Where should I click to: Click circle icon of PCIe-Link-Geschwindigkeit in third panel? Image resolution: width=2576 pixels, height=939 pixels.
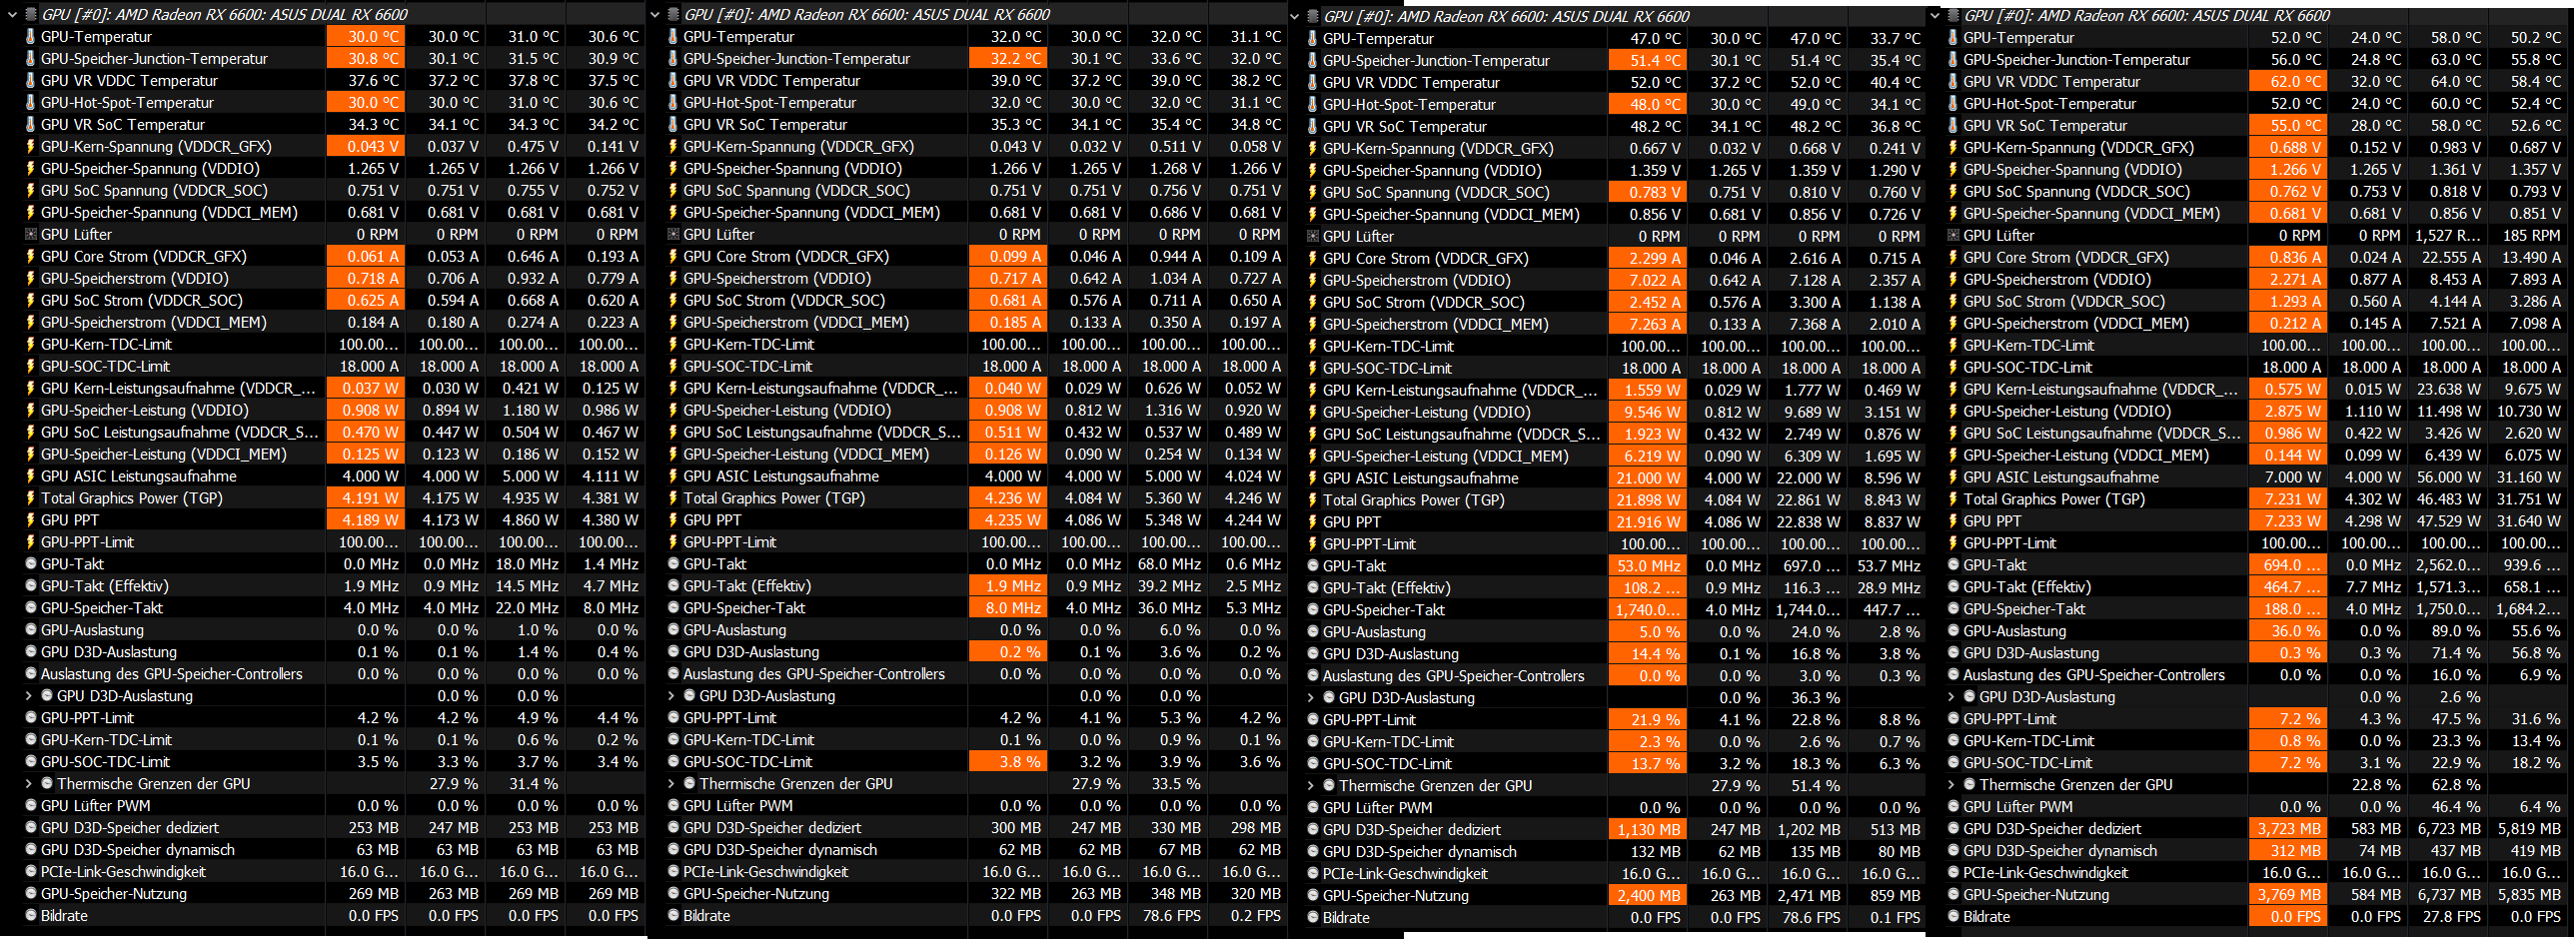click(x=1313, y=874)
